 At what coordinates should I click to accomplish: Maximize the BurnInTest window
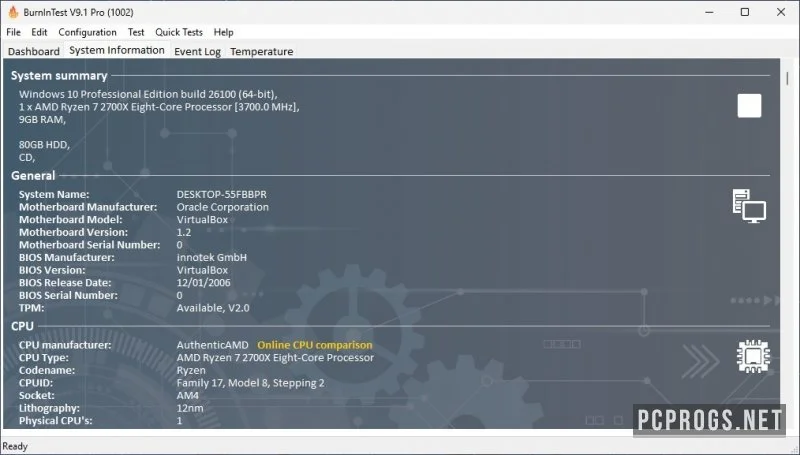click(745, 12)
